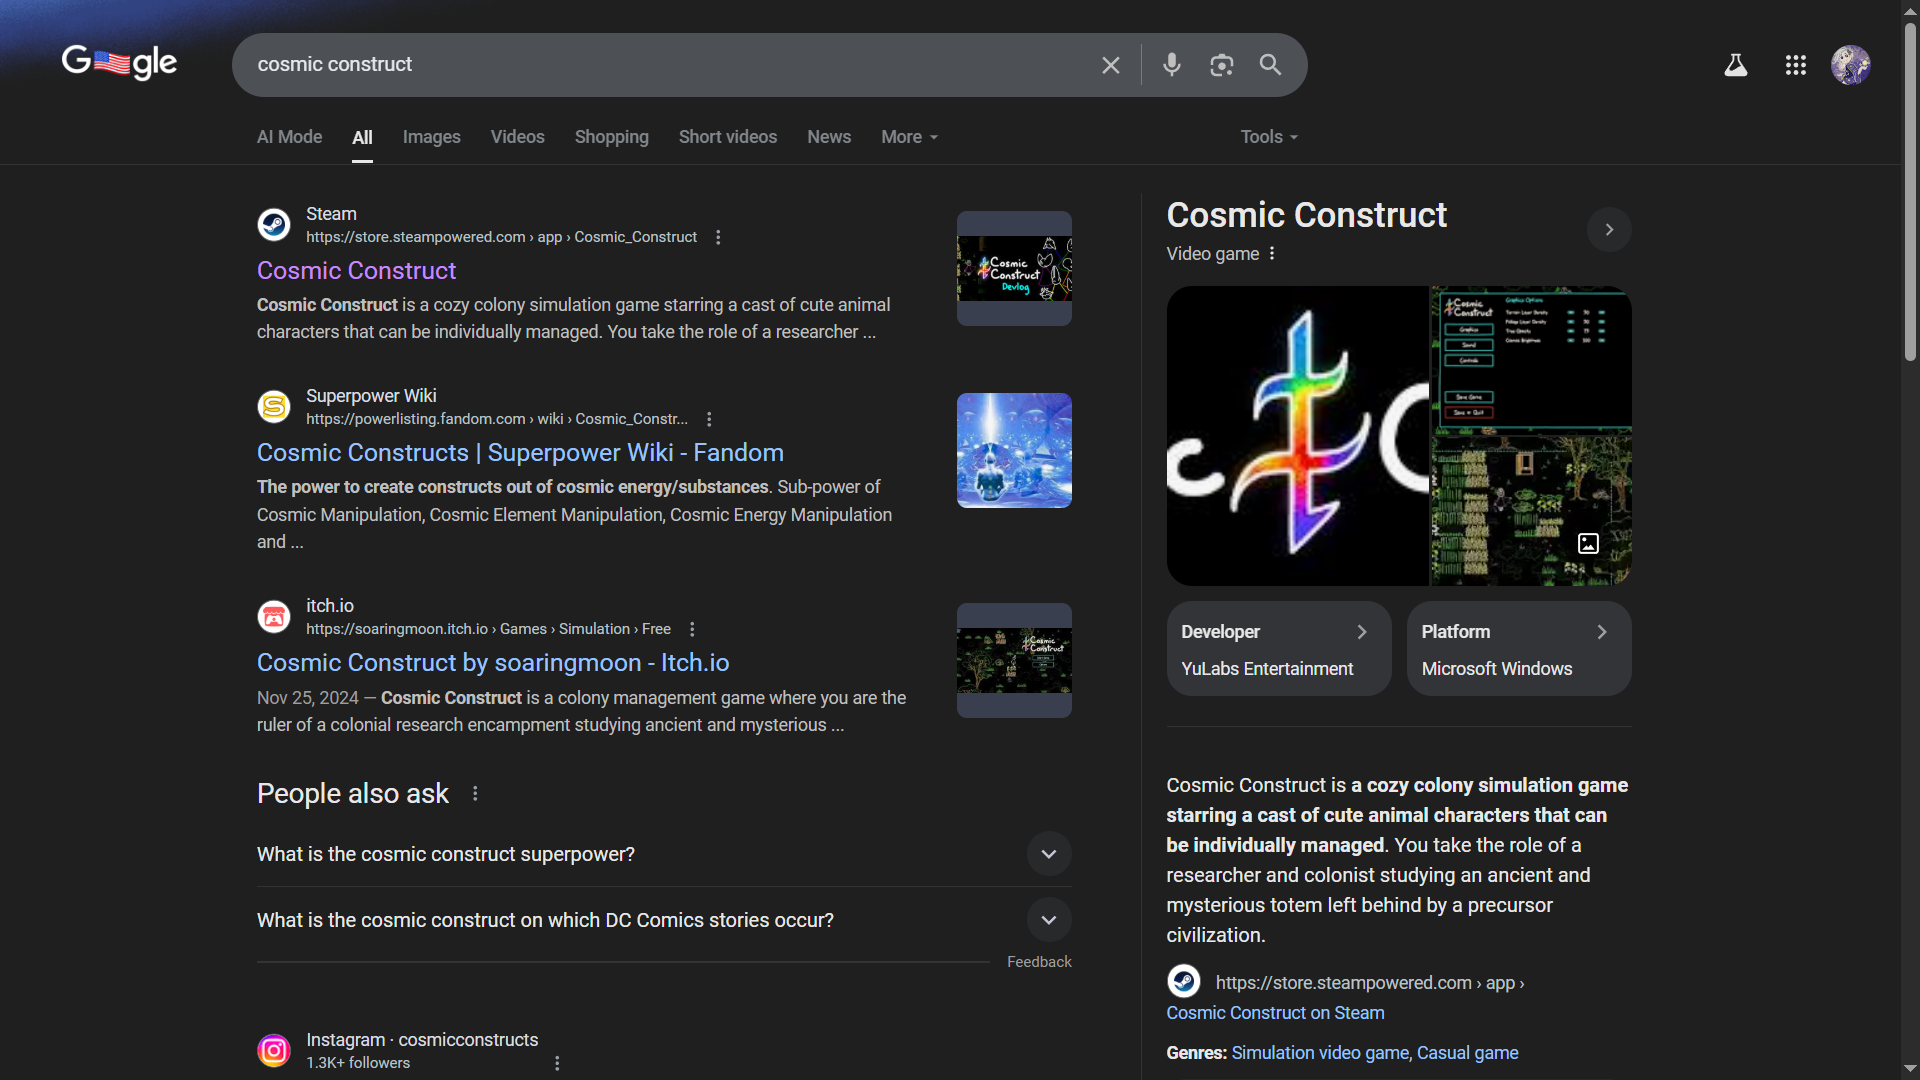1920x1080 pixels.
Task: Expand the DC Comics cosmic construct question
Action: pyautogui.click(x=1049, y=920)
